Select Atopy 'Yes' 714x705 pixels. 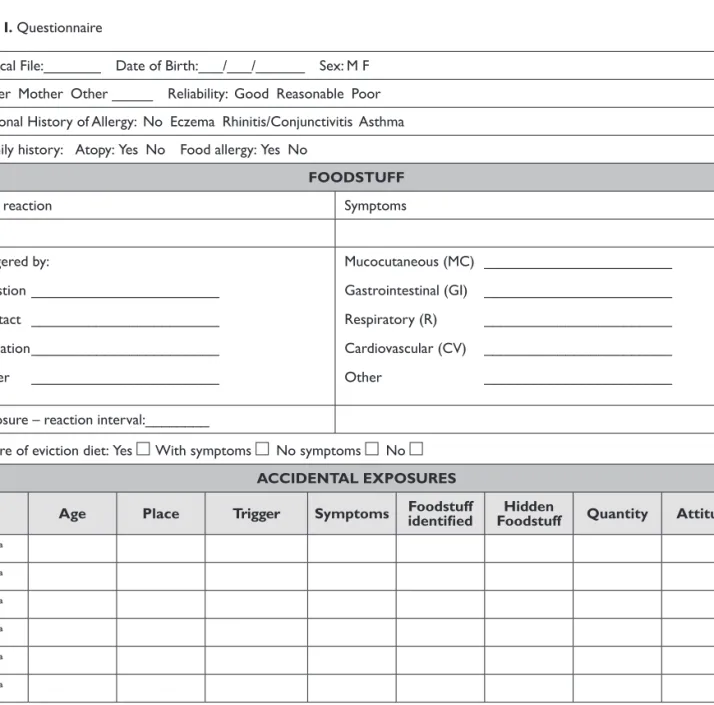click(128, 150)
